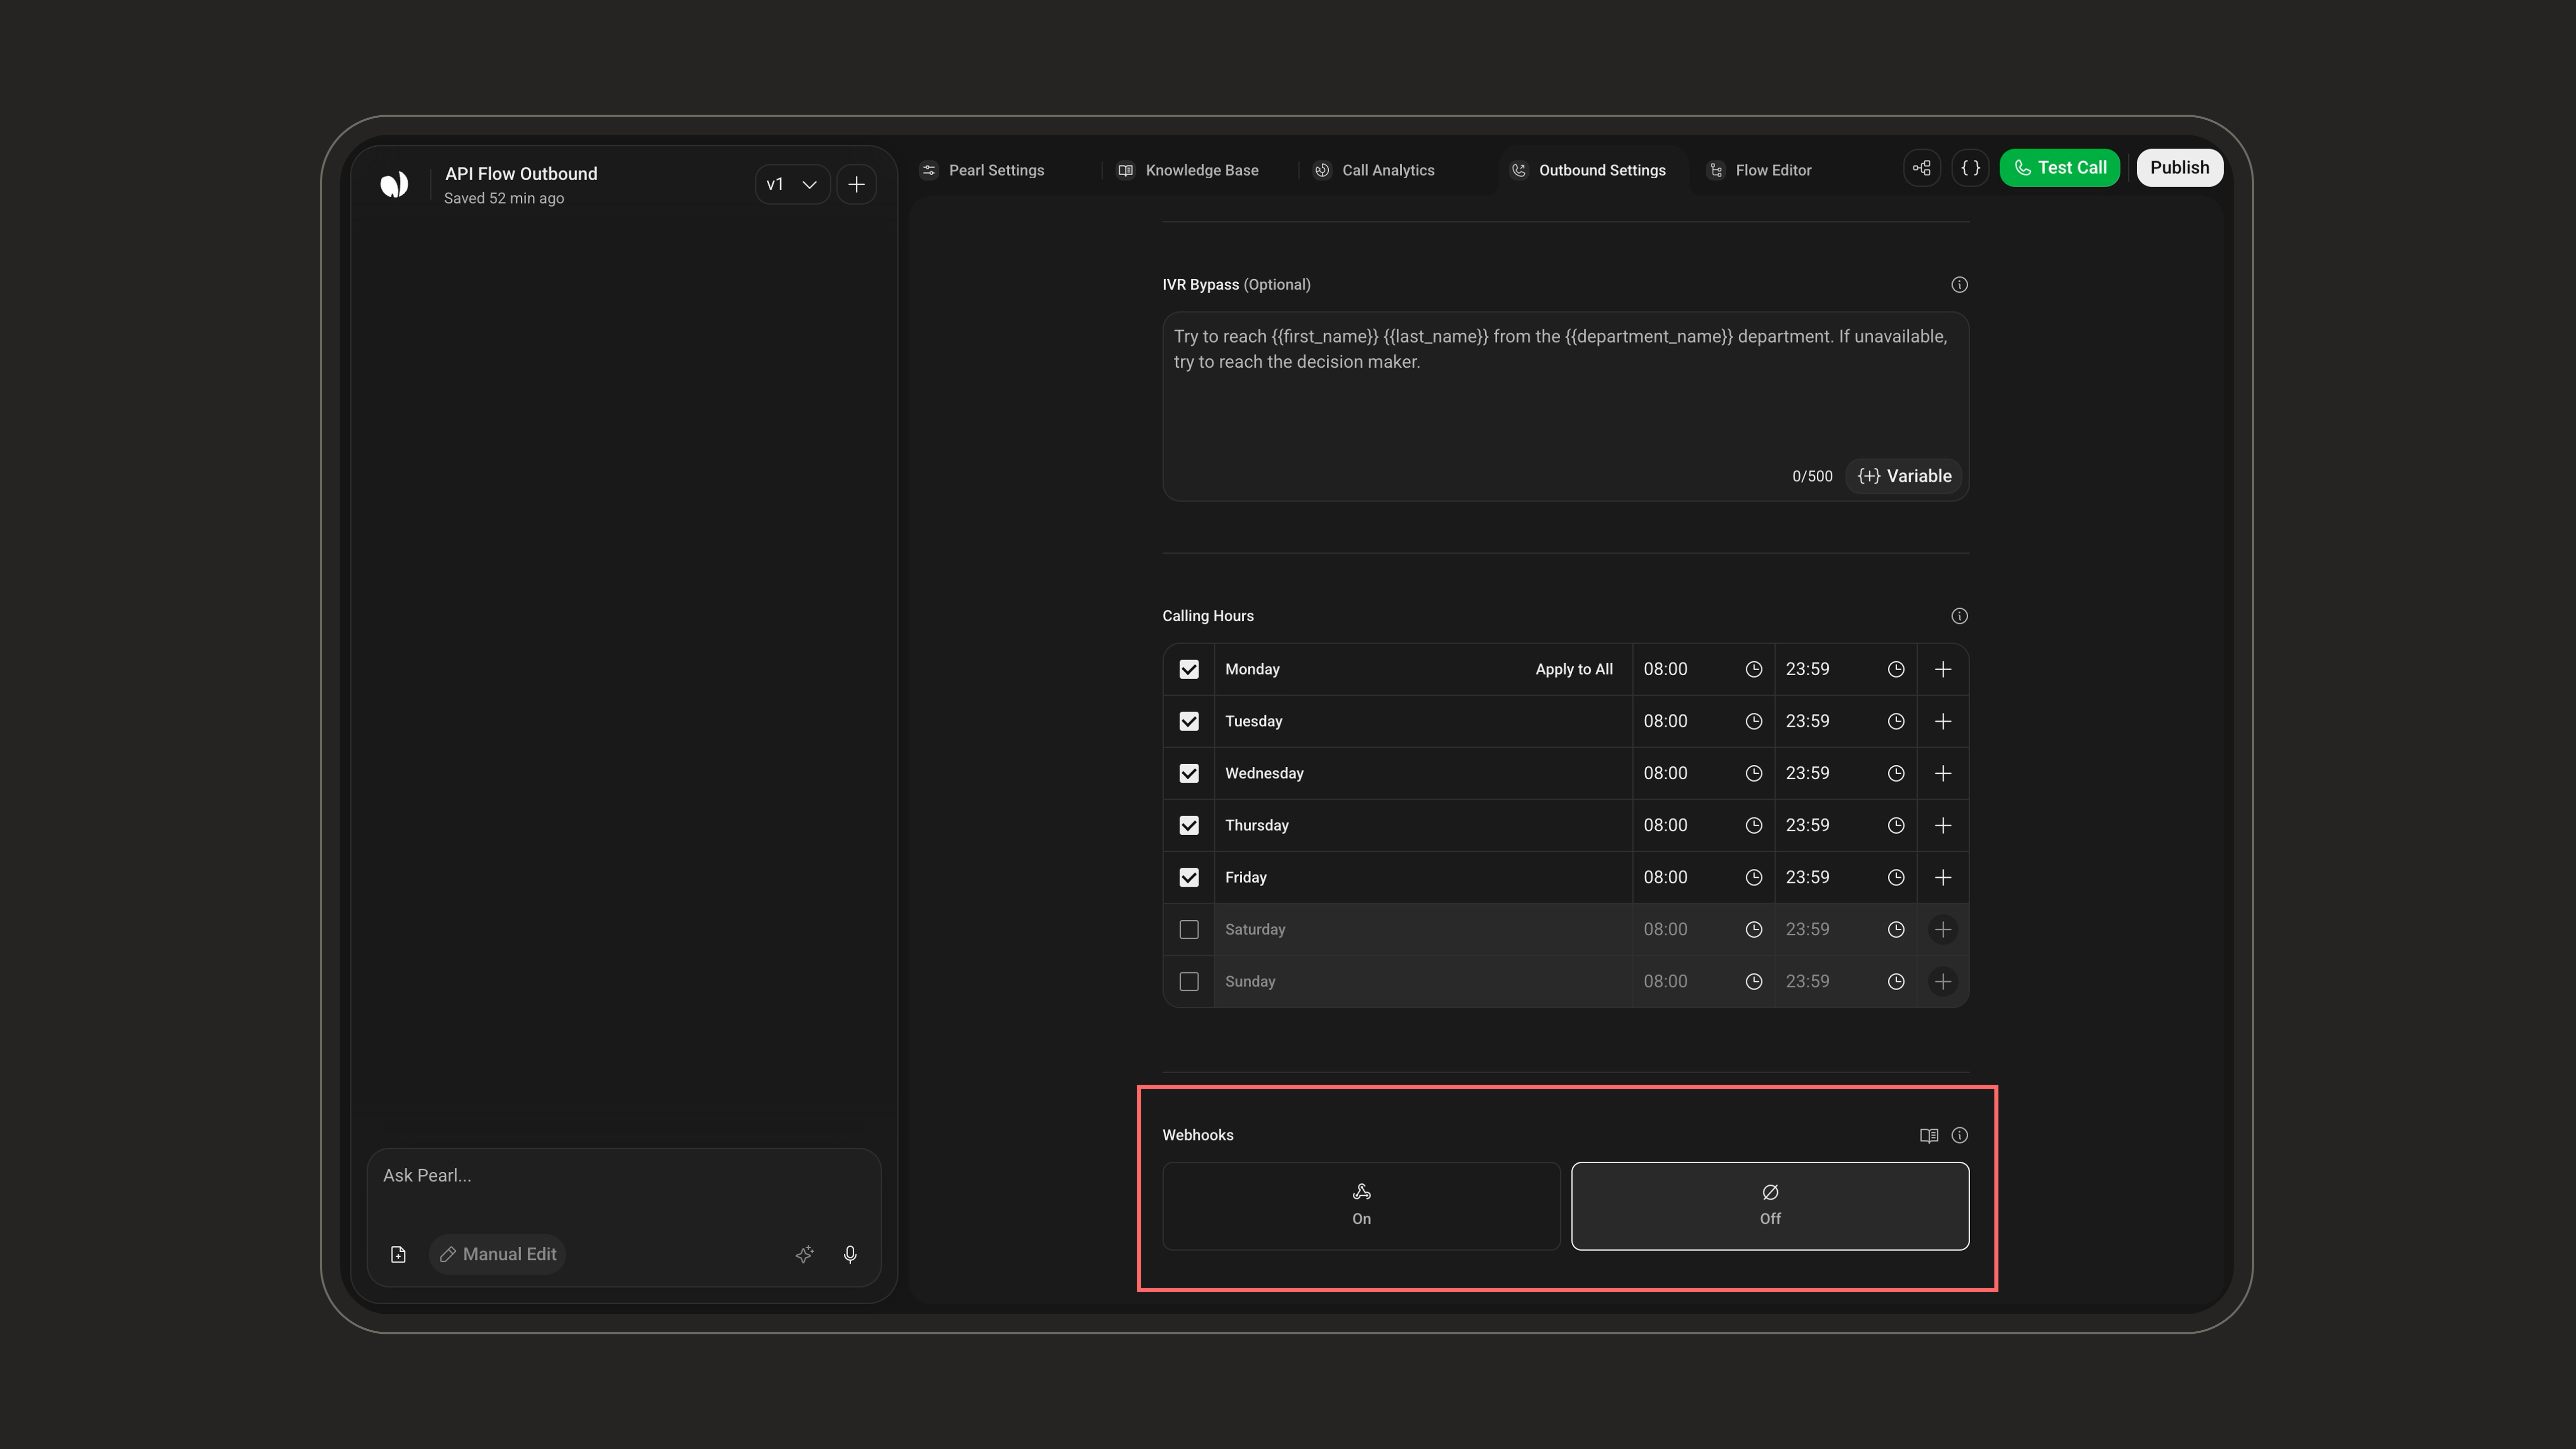Open Saturday start time clock picker
2576x1449 pixels.
(x=1753, y=929)
